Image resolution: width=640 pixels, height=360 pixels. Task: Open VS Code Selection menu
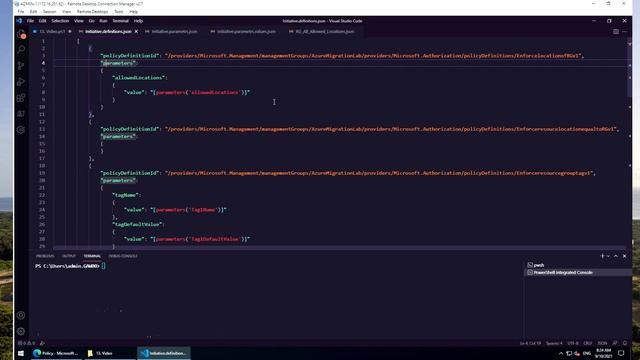(x=60, y=21)
